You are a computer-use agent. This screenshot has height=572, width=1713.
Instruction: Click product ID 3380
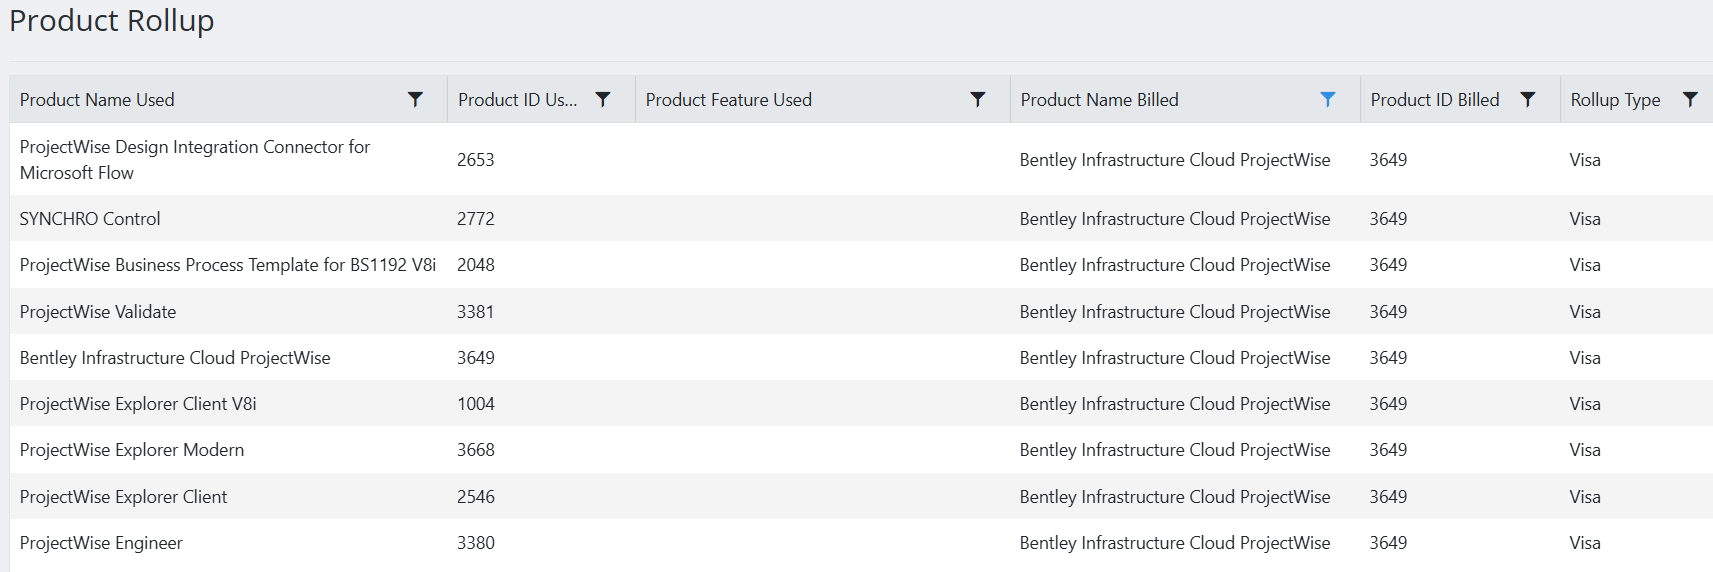coord(476,543)
